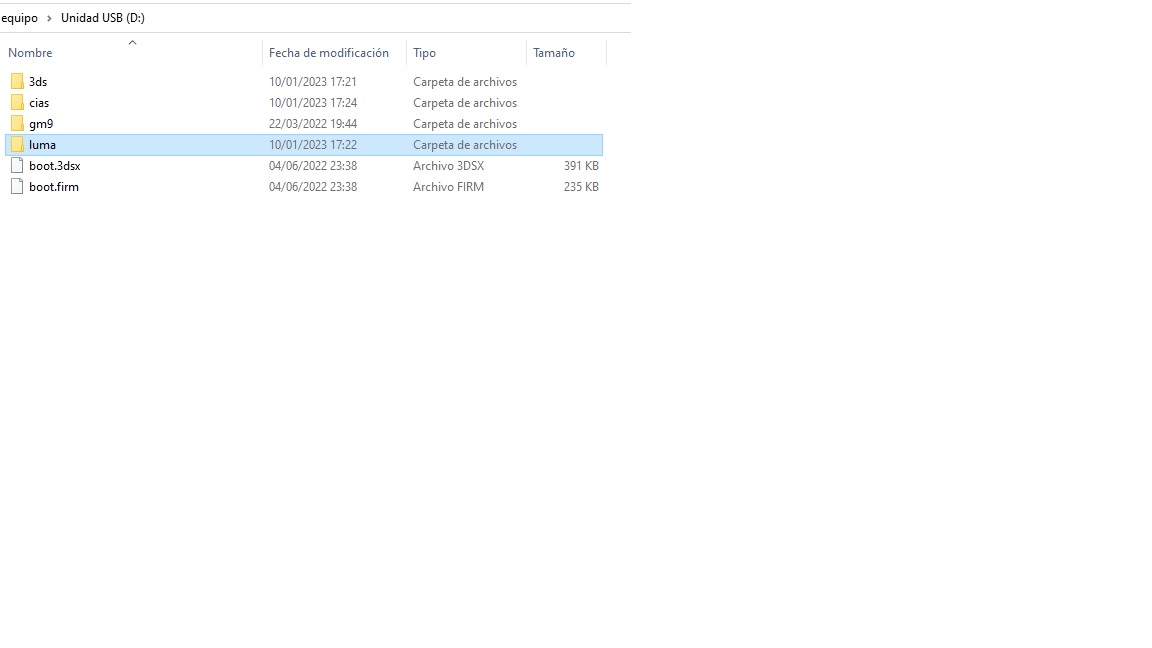Click the date '22/03/2022 19:44'
This screenshot has height=648, width=1152.
(x=313, y=123)
